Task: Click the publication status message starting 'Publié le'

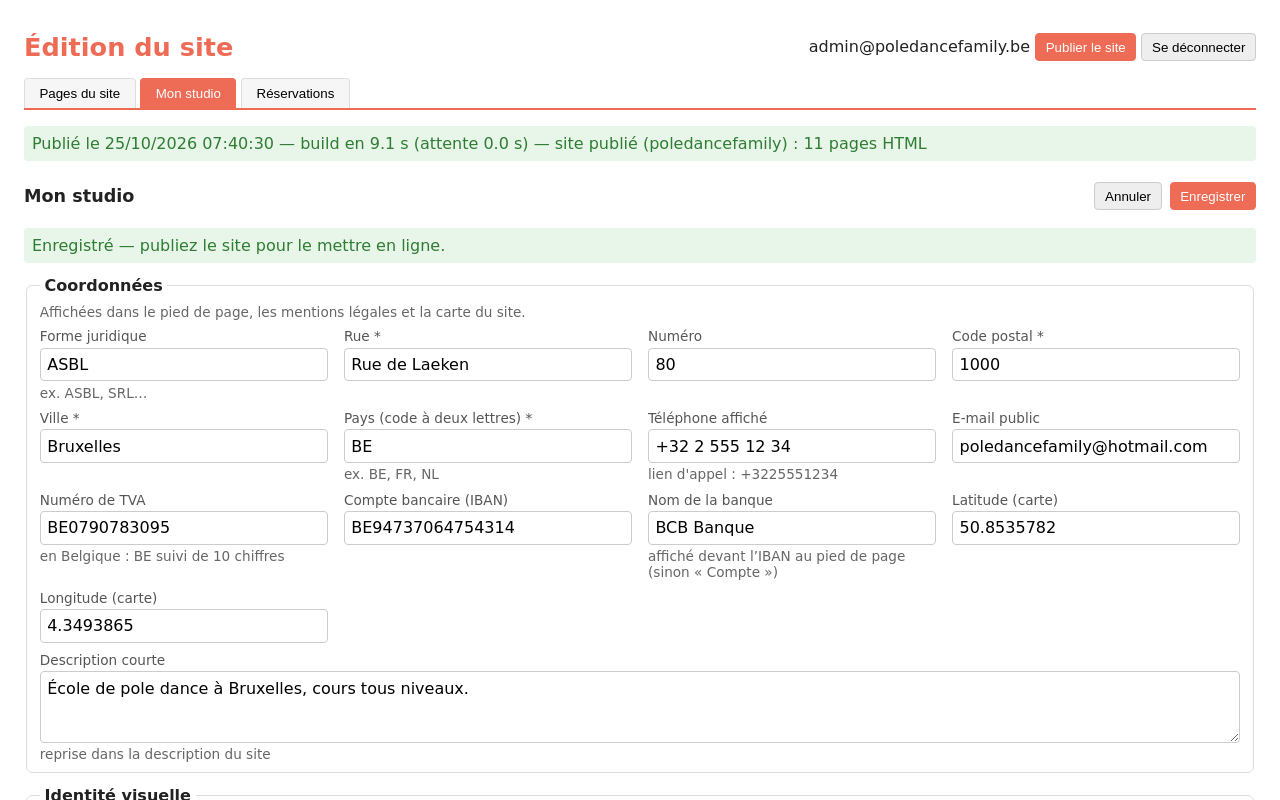Action: click(x=640, y=143)
